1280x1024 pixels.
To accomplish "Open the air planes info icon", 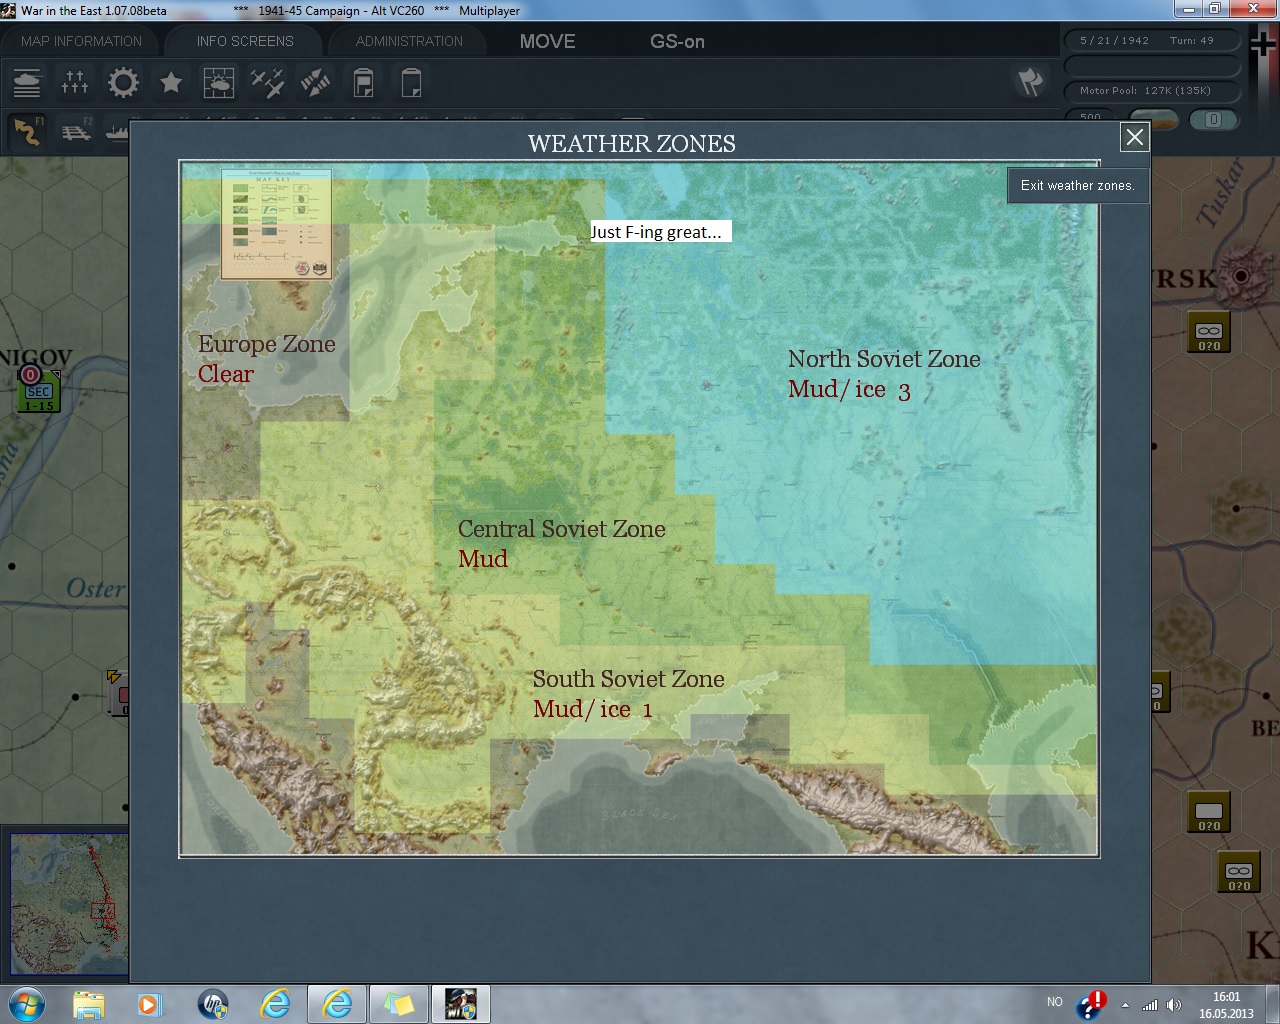I will 267,82.
